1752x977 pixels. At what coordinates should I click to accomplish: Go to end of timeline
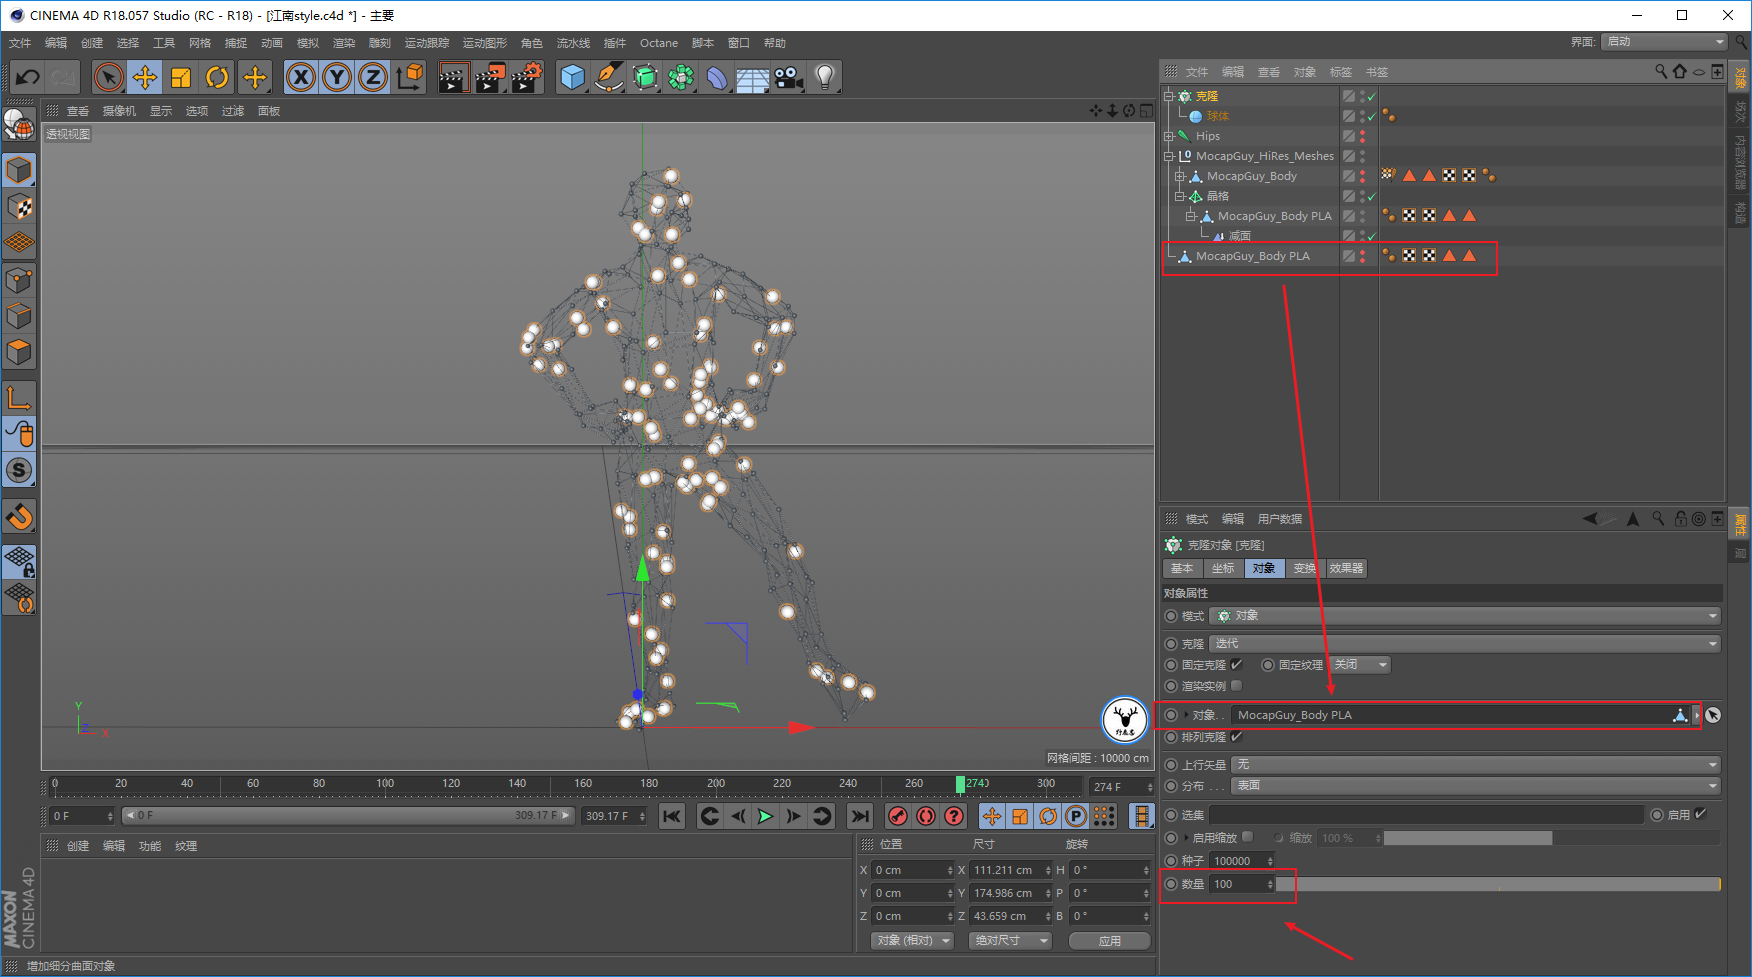tap(859, 816)
